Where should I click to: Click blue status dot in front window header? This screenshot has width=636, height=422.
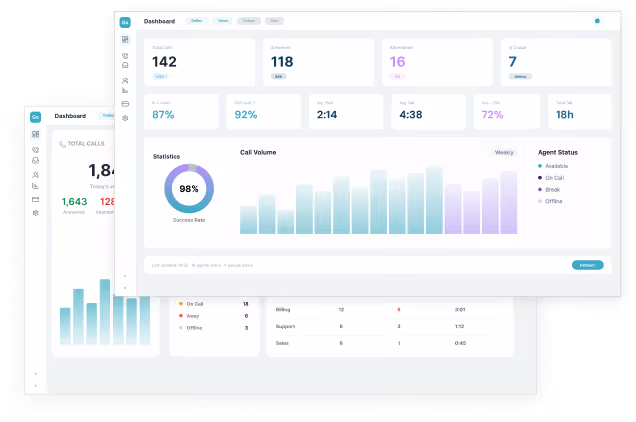(x=597, y=21)
